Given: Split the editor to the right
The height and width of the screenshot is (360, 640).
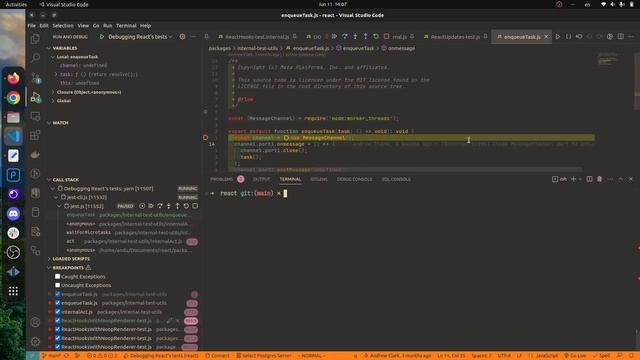Looking at the screenshot, I should pos(620,37).
